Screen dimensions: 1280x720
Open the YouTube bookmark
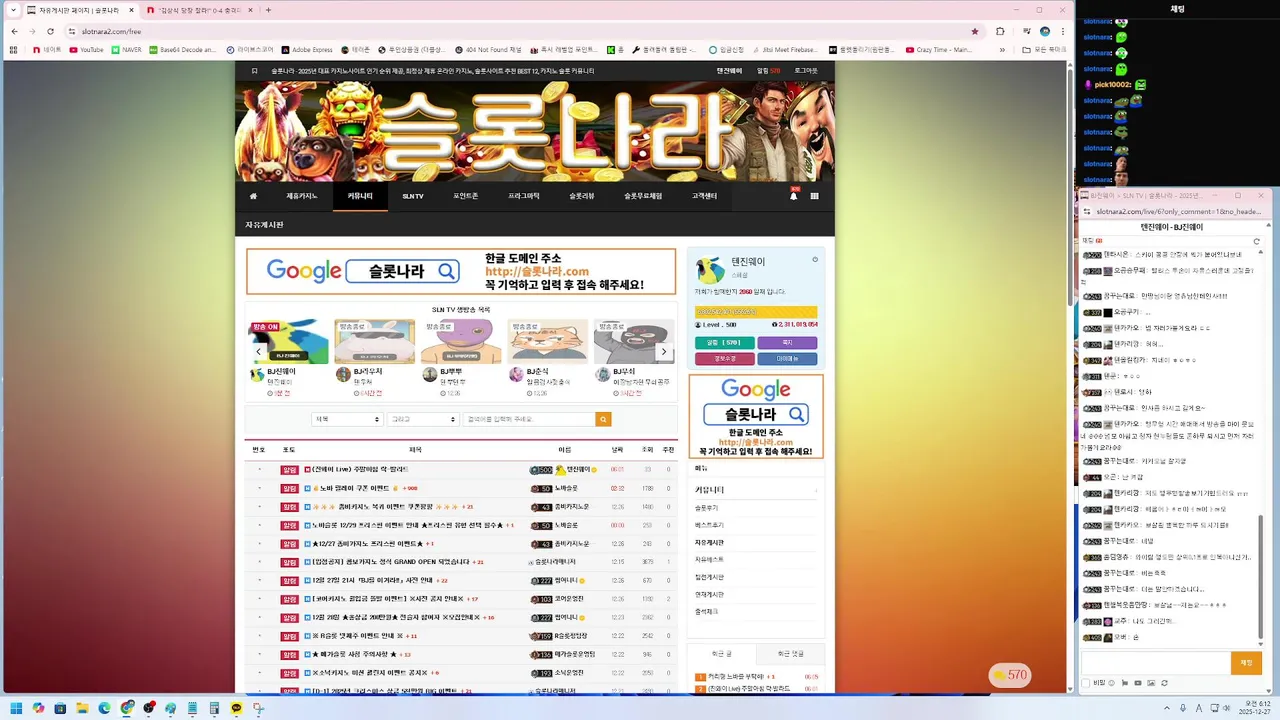(x=87, y=49)
